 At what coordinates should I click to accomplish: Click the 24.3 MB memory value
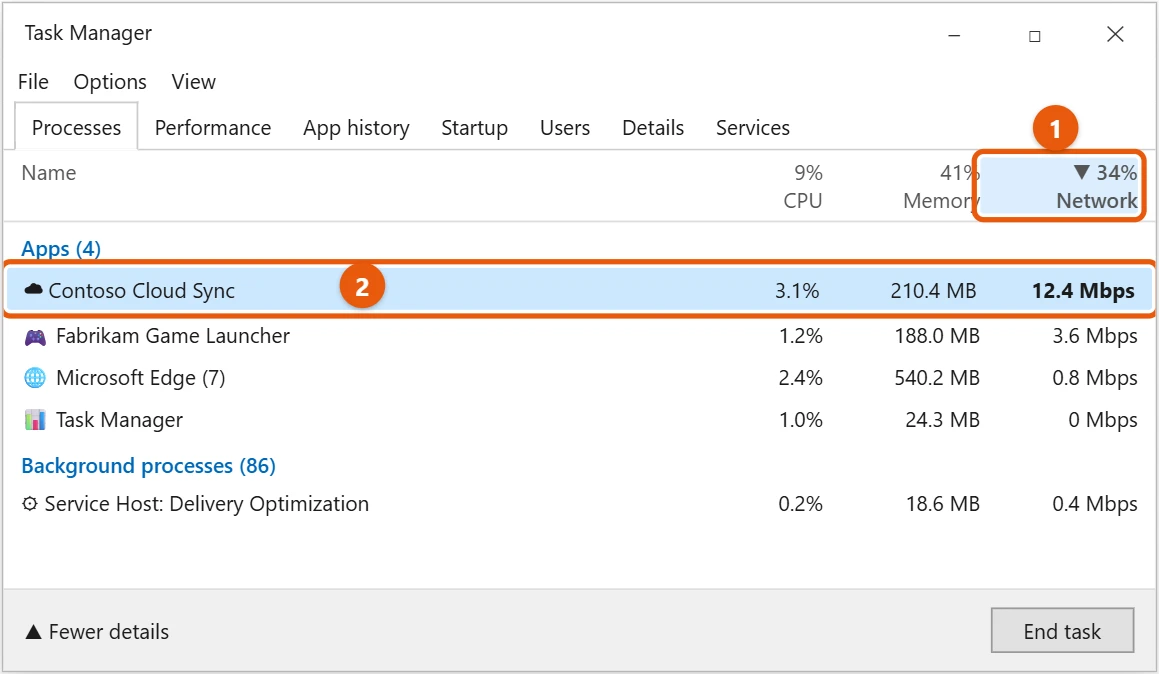(942, 420)
